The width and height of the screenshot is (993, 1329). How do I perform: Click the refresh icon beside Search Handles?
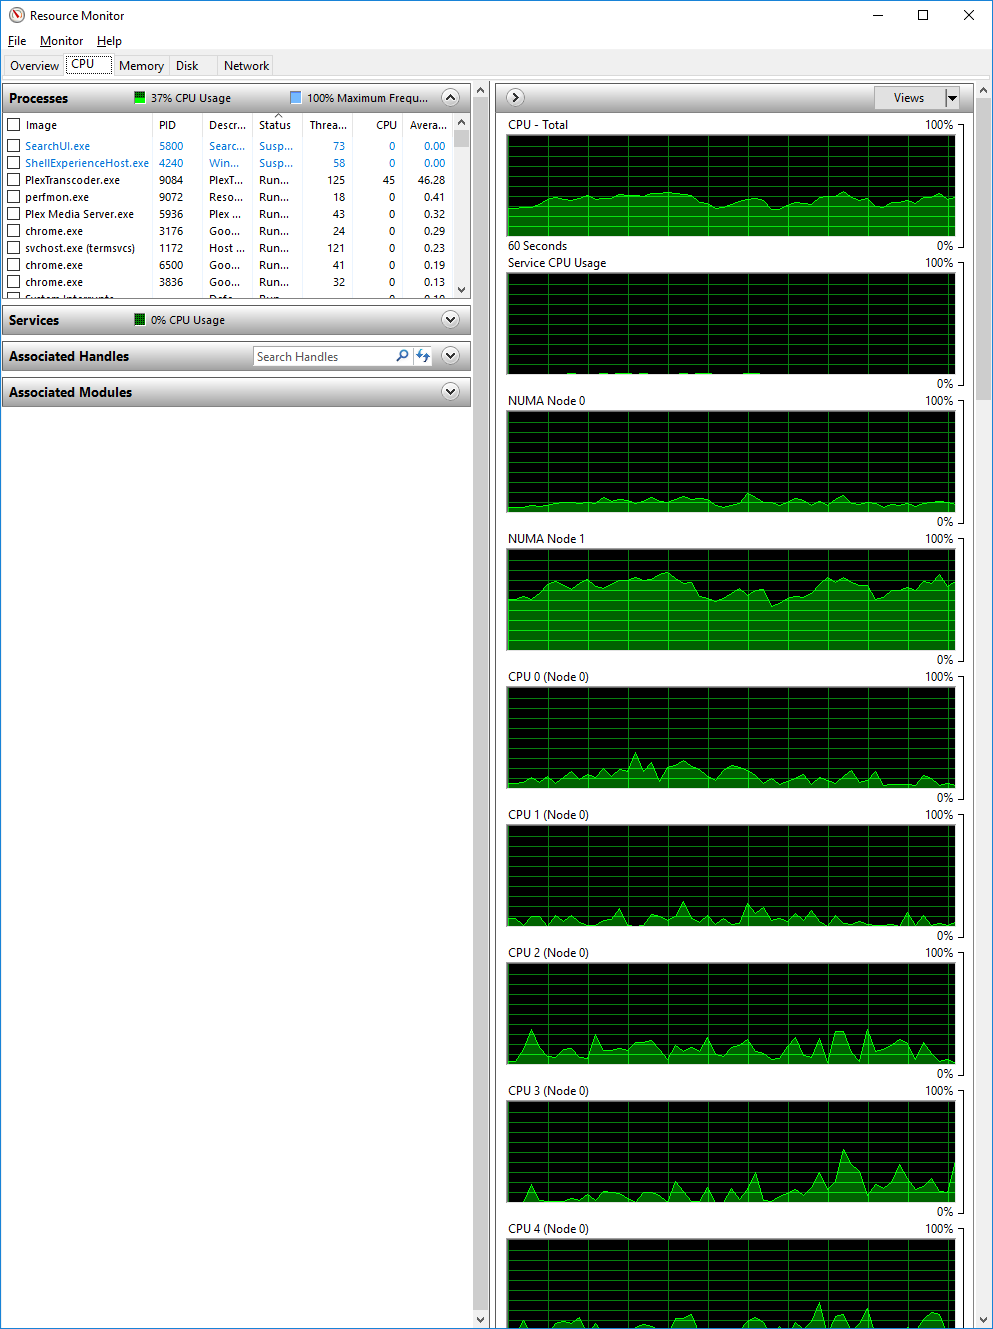point(423,356)
